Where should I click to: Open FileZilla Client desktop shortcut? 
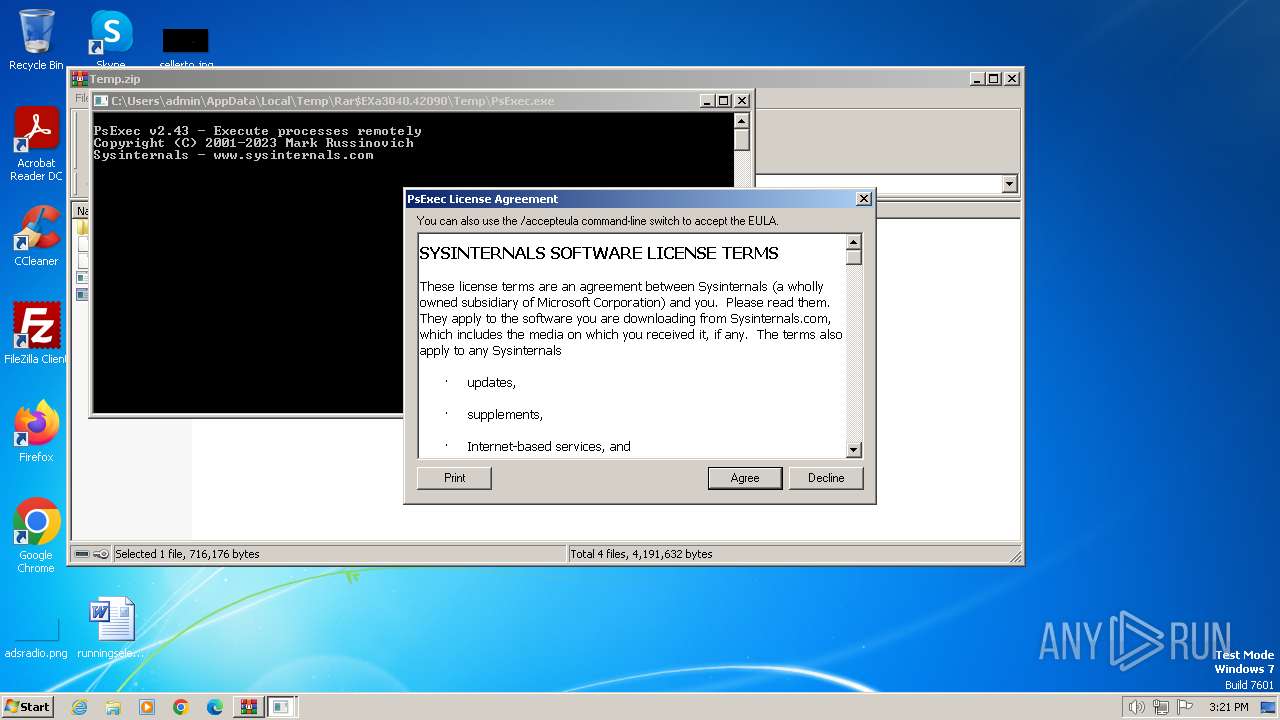coord(36,333)
